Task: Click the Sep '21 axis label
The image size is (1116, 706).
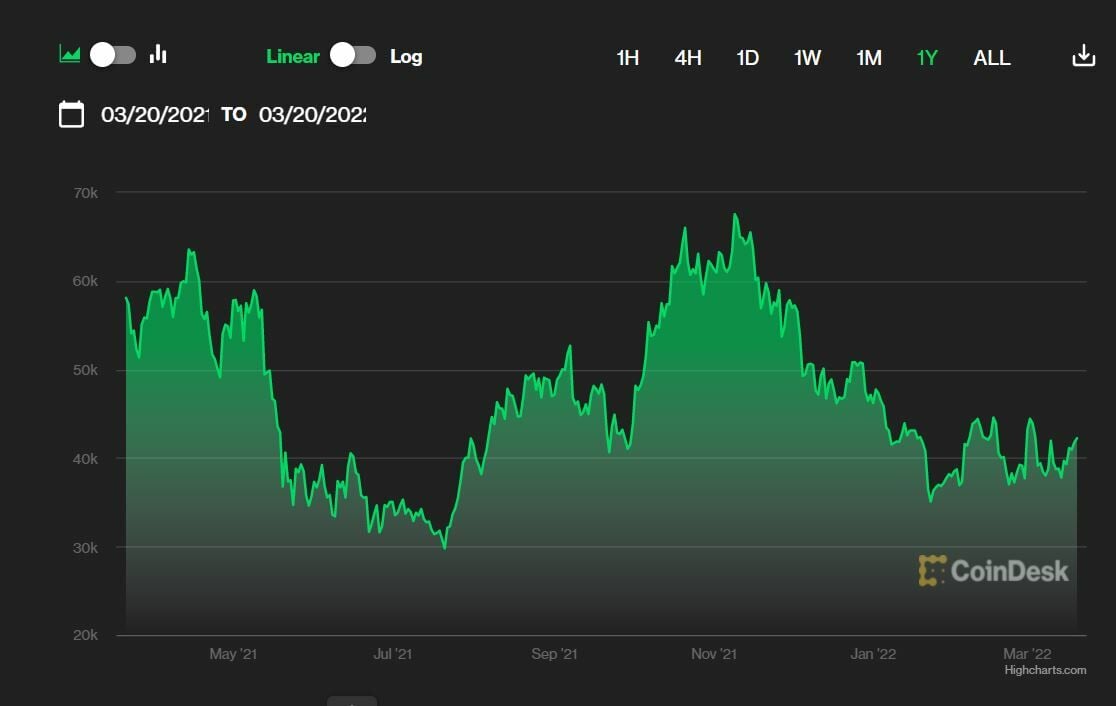Action: point(554,653)
